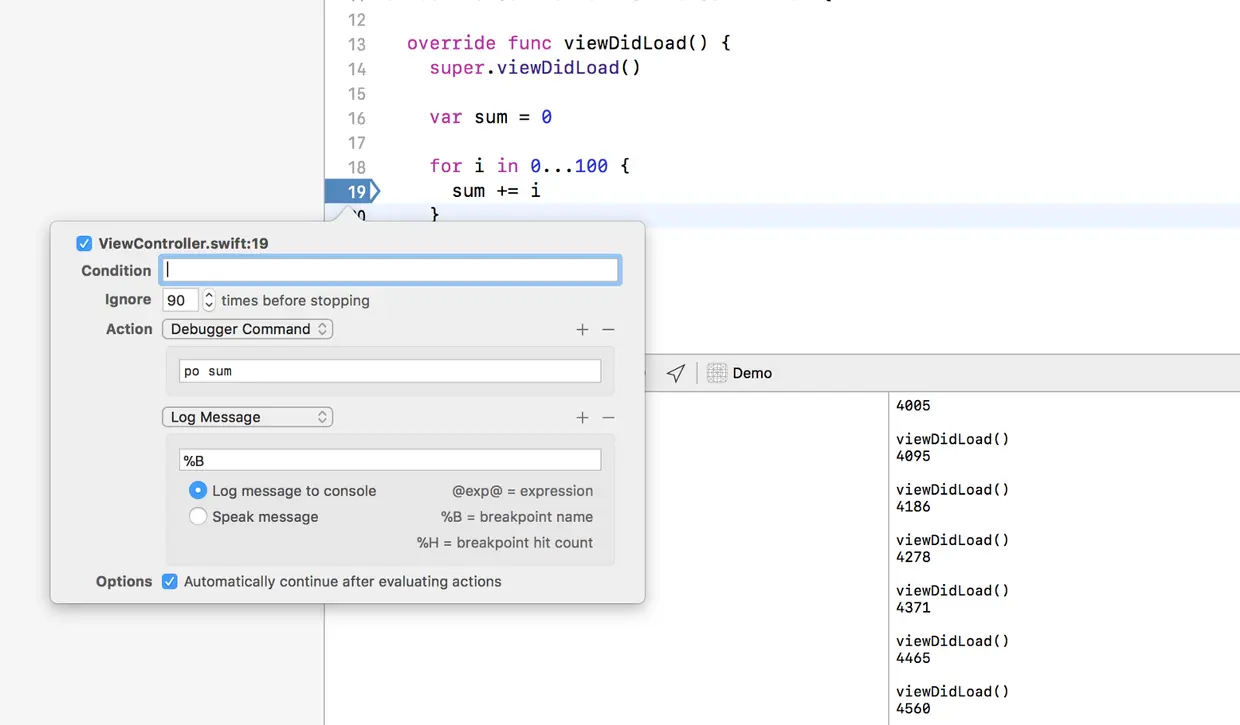Image resolution: width=1240 pixels, height=725 pixels.
Task: Click the debugger command field 'po sum'
Action: 390,371
